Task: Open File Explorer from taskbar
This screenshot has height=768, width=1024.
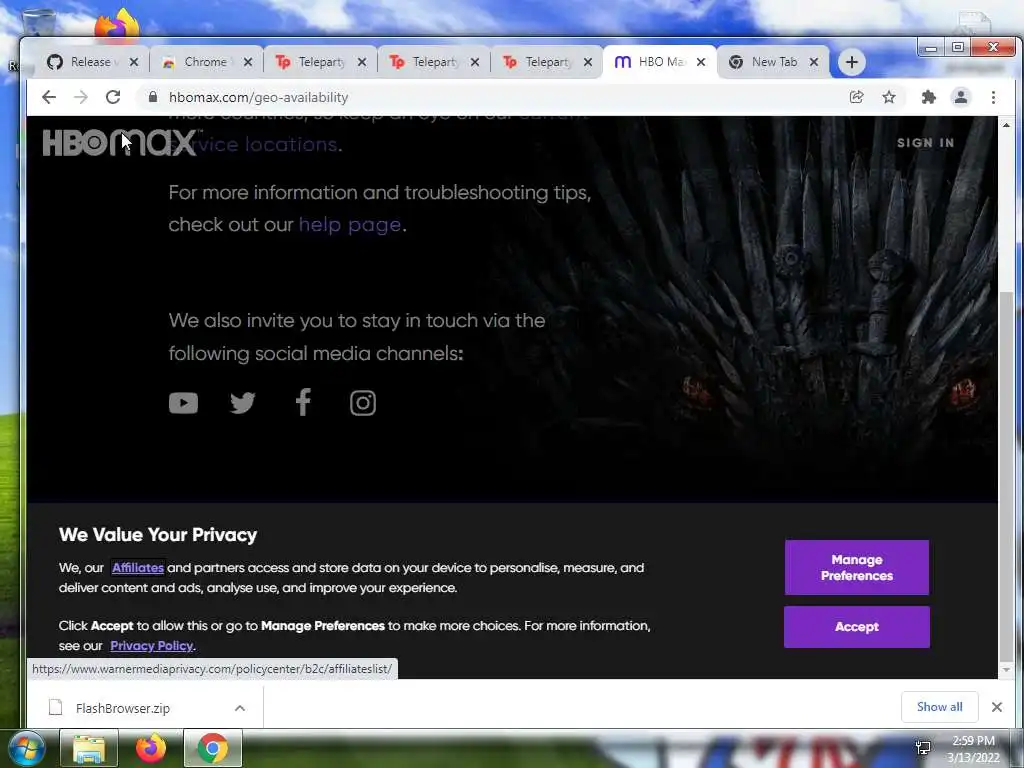Action: (x=89, y=748)
